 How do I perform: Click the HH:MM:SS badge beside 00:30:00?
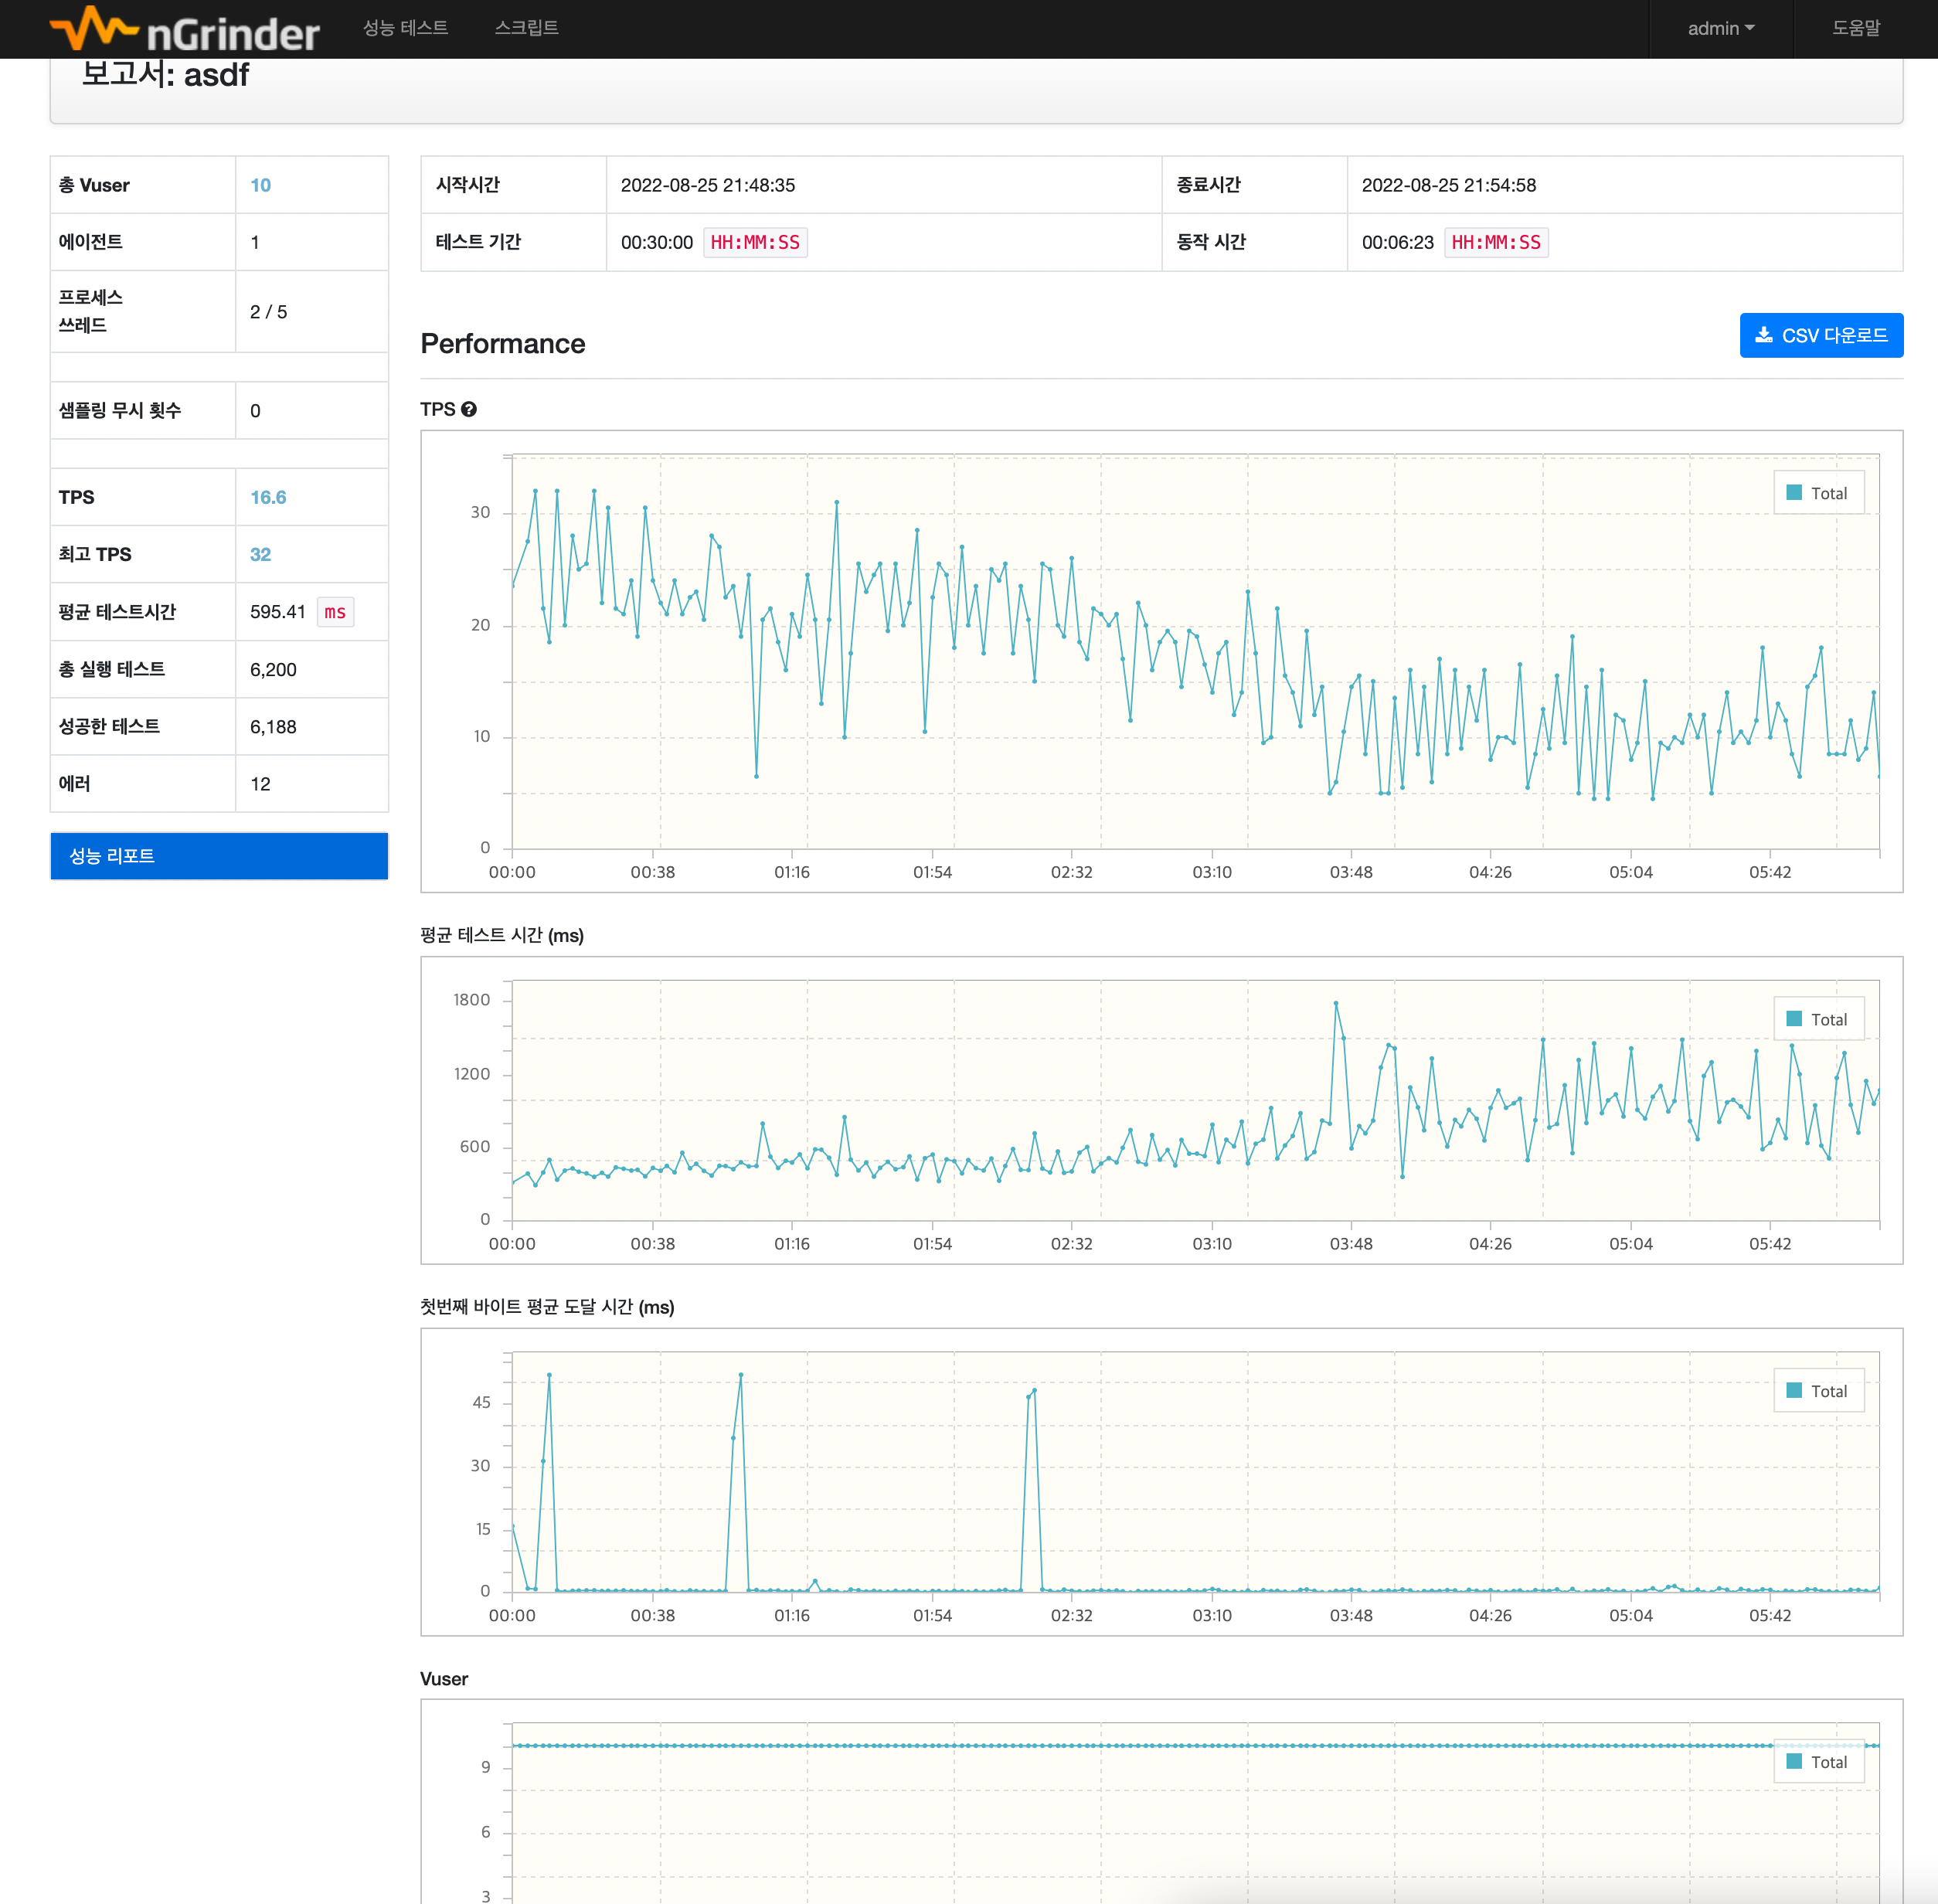755,242
